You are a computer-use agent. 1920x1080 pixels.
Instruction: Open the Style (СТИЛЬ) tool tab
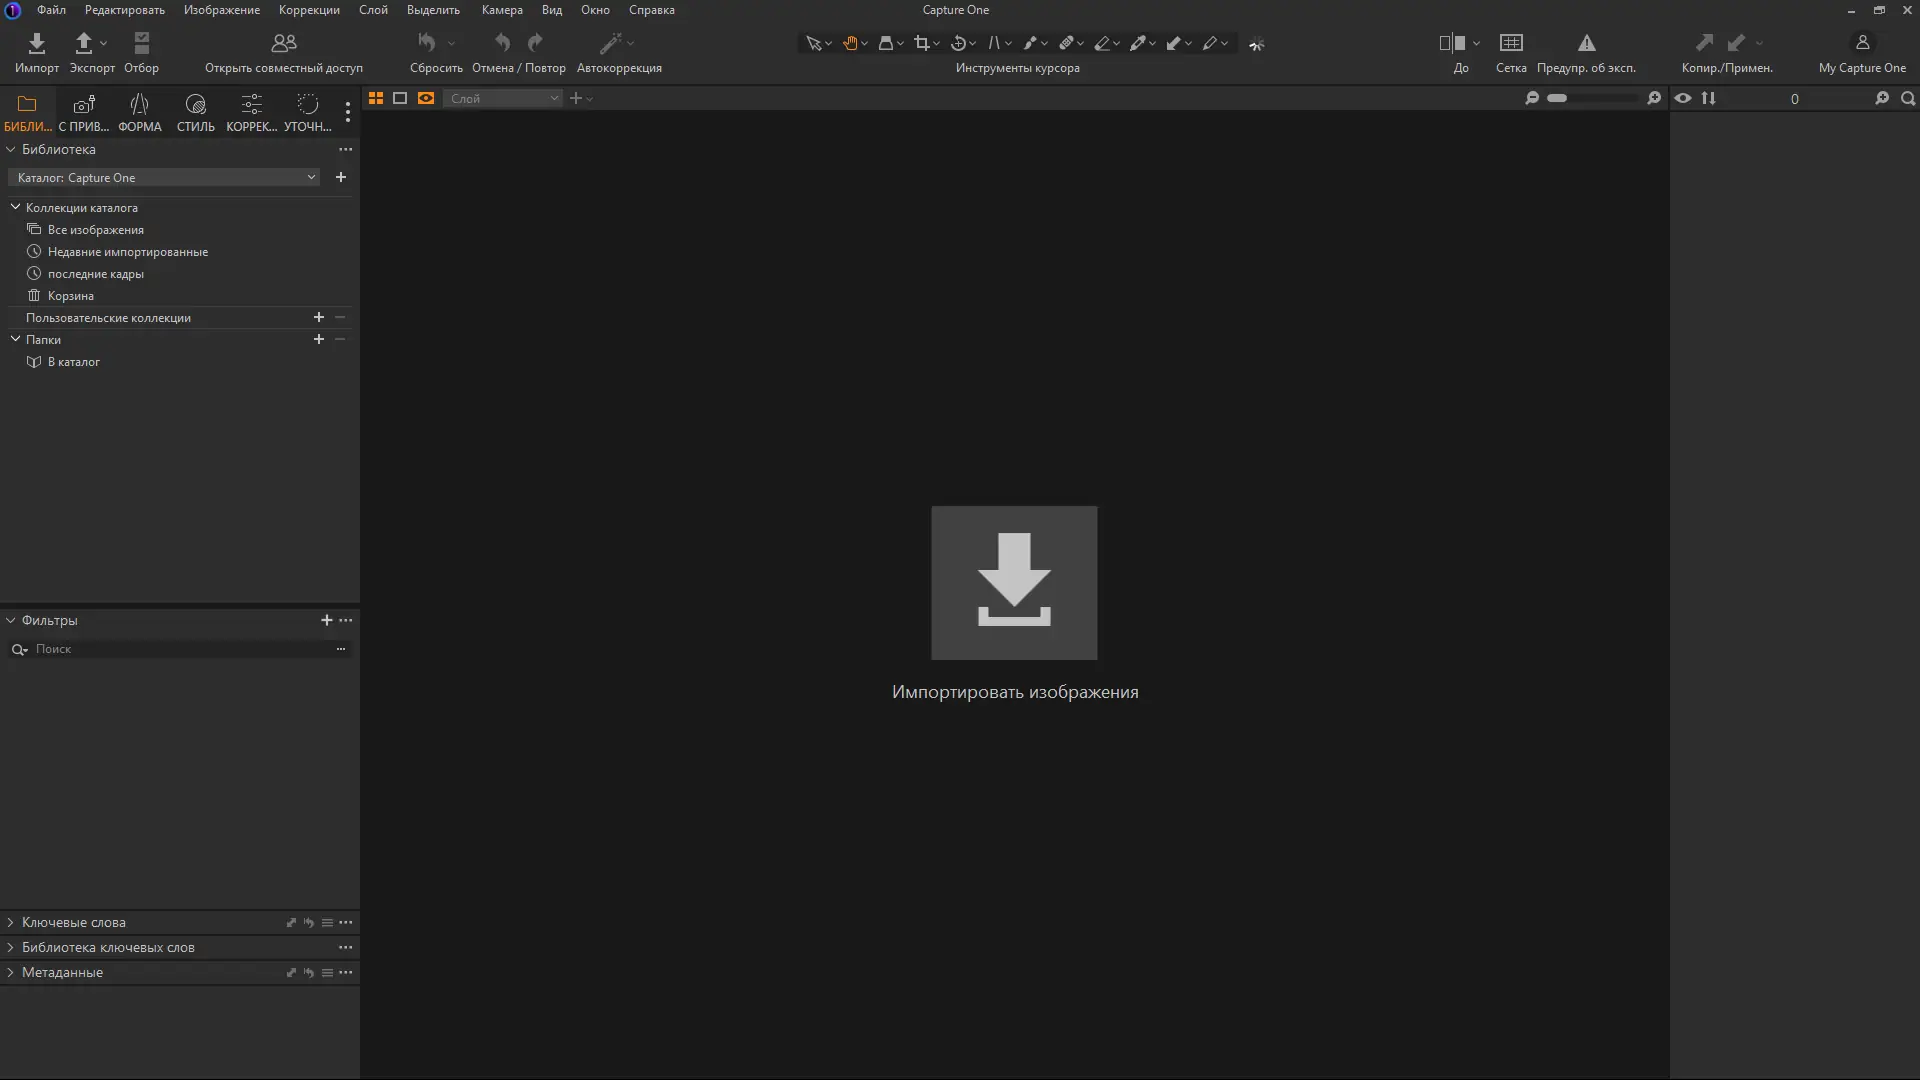[195, 112]
